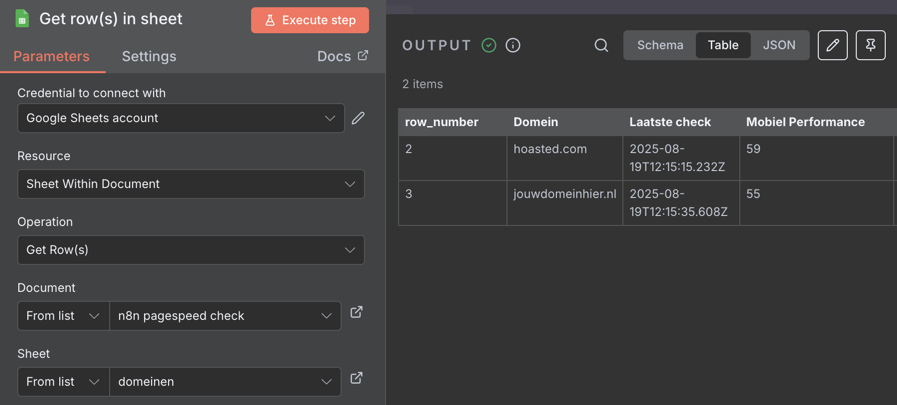Open the Operation Get Row(s) dropdown
This screenshot has width=897, height=405.
pyautogui.click(x=191, y=250)
